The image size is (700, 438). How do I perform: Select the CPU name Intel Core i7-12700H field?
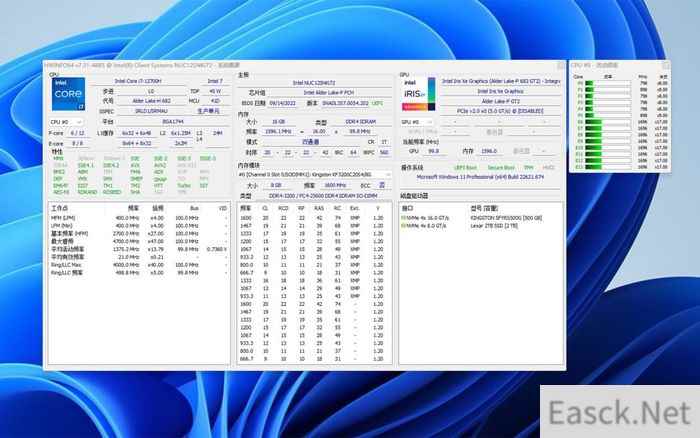pos(138,81)
